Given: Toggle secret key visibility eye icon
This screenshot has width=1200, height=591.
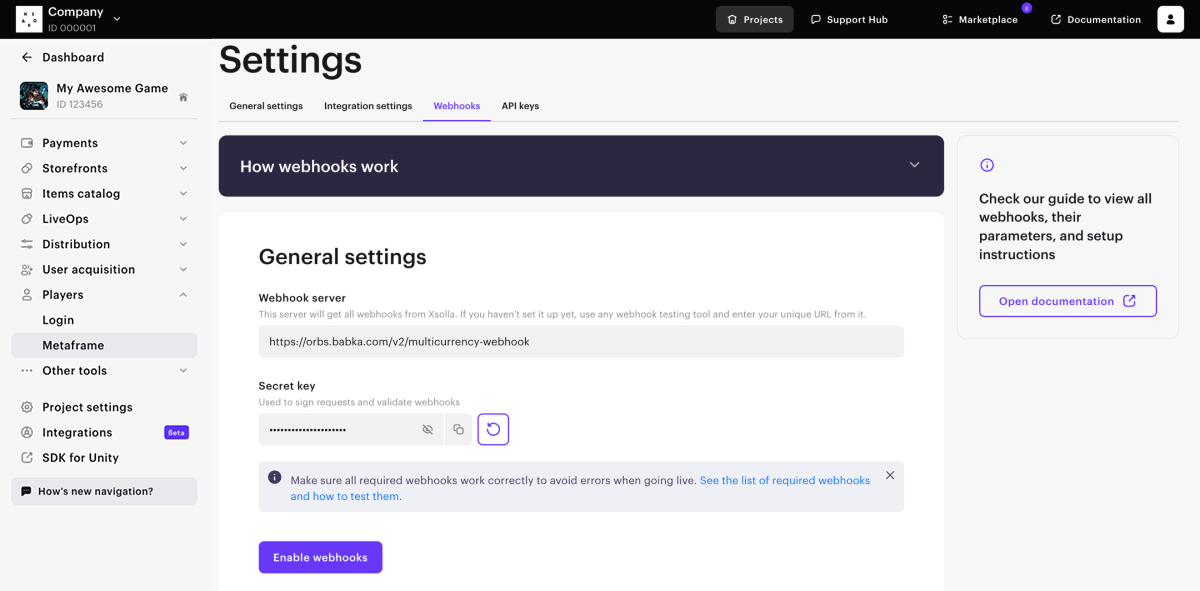Looking at the screenshot, I should [x=427, y=430].
